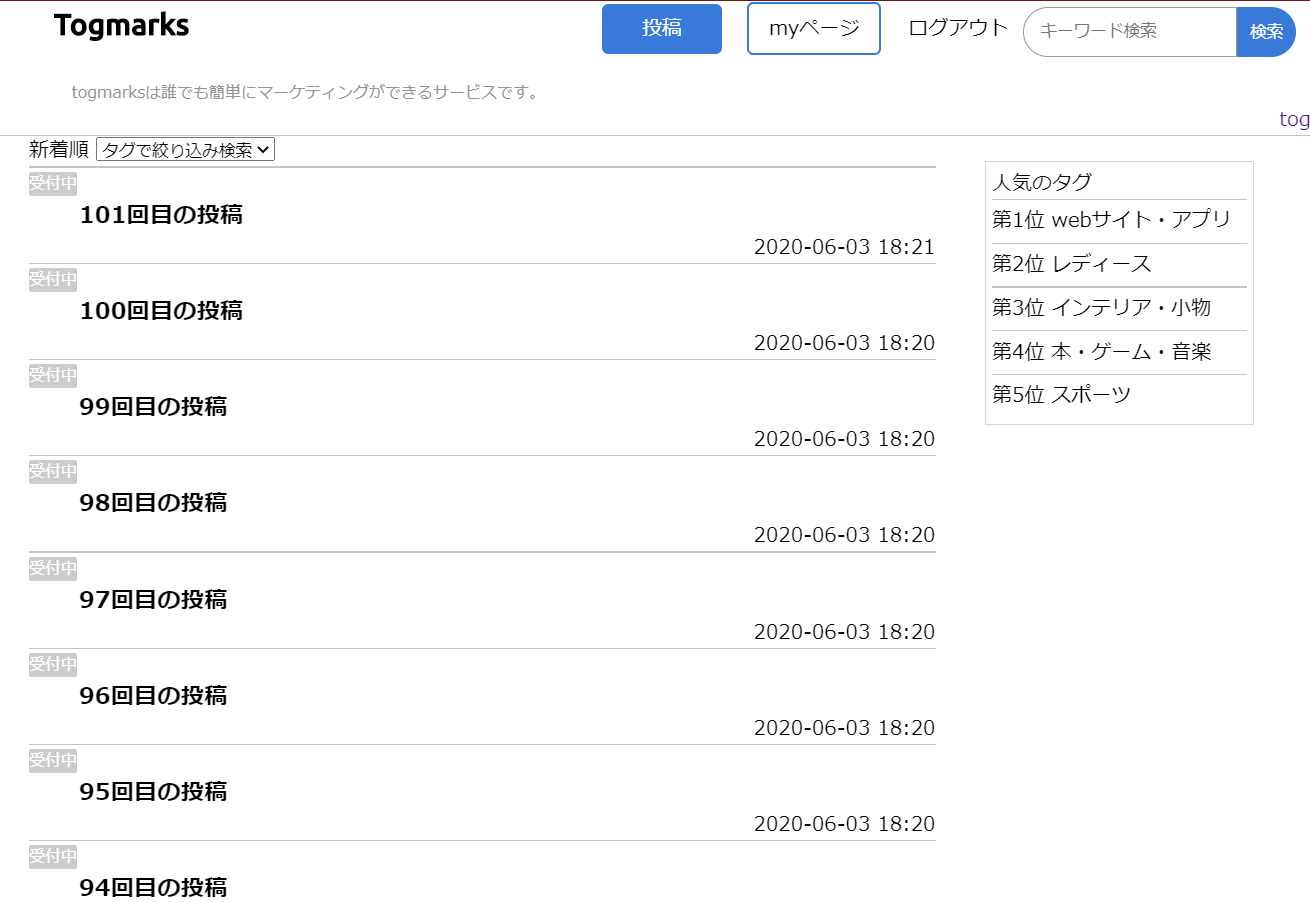Click the 受付中 badge above 101回目の投稿
Viewport: 1310px width, 902px height.
pyautogui.click(x=53, y=183)
